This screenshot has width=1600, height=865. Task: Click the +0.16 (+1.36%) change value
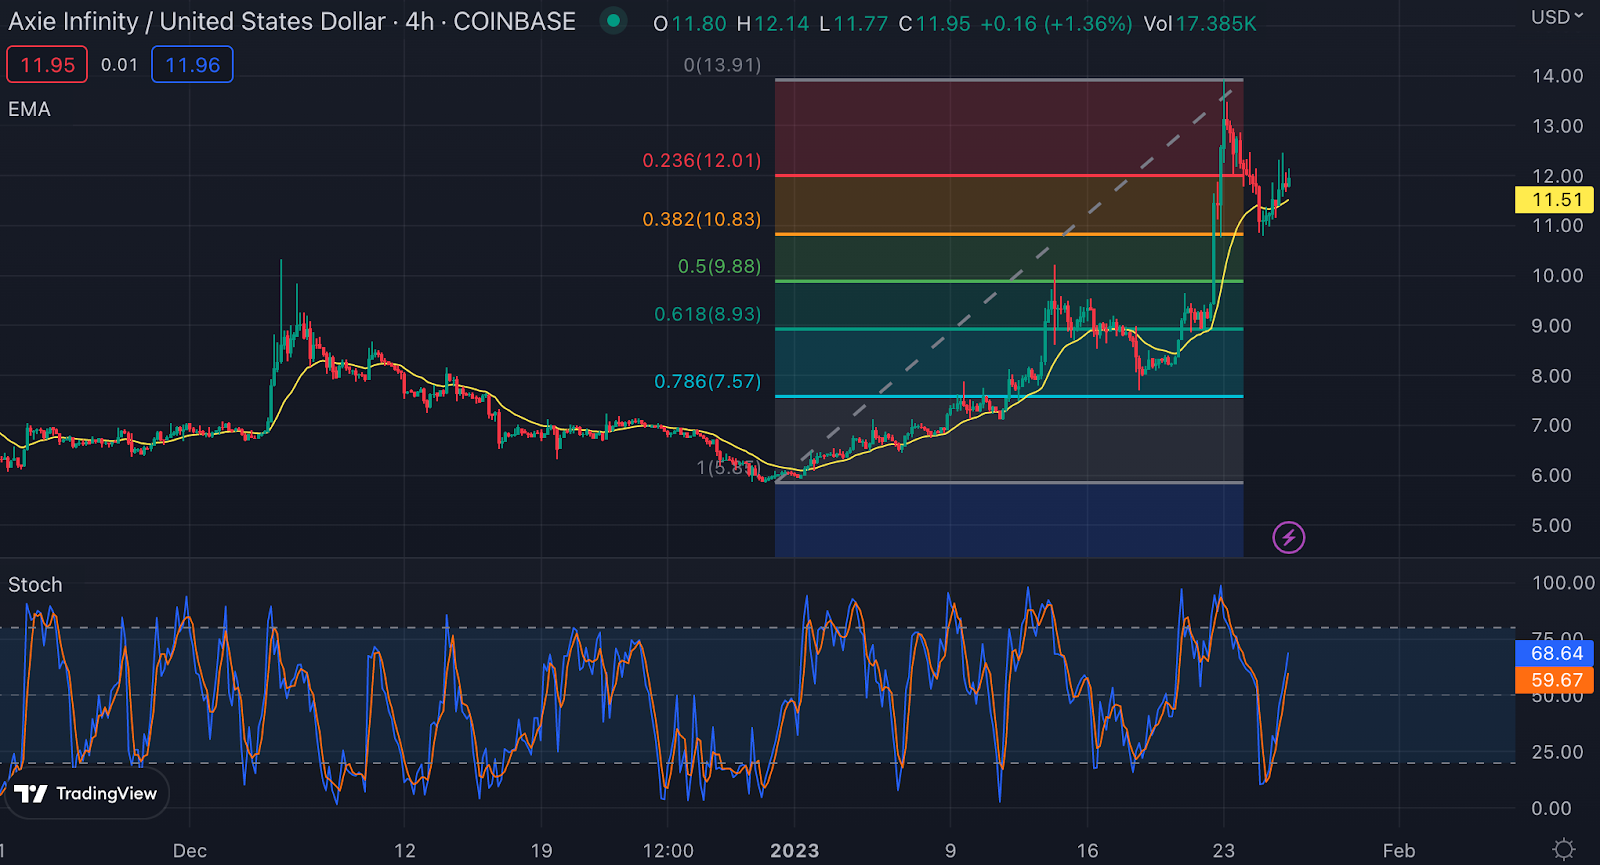coord(1056,23)
